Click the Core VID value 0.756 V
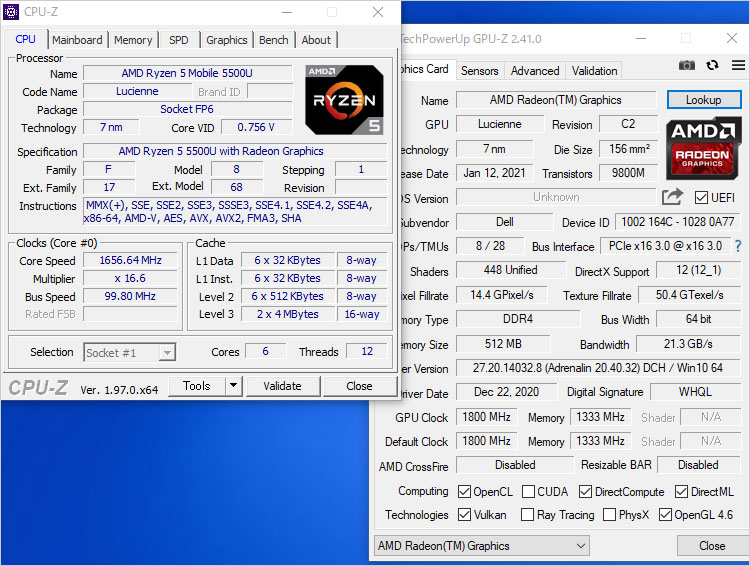The width and height of the screenshot is (750, 566). coord(256,127)
